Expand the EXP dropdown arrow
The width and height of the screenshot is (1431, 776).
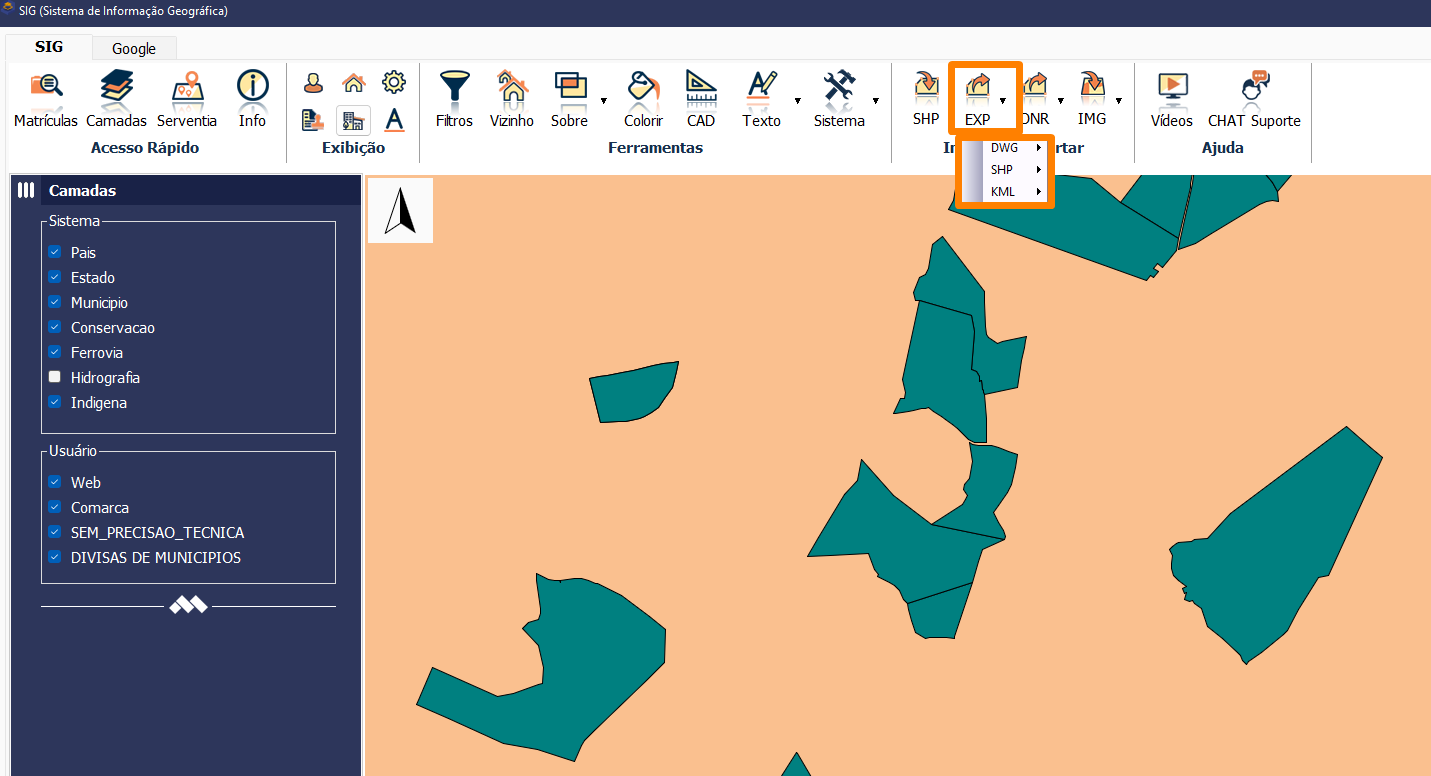tap(1003, 100)
